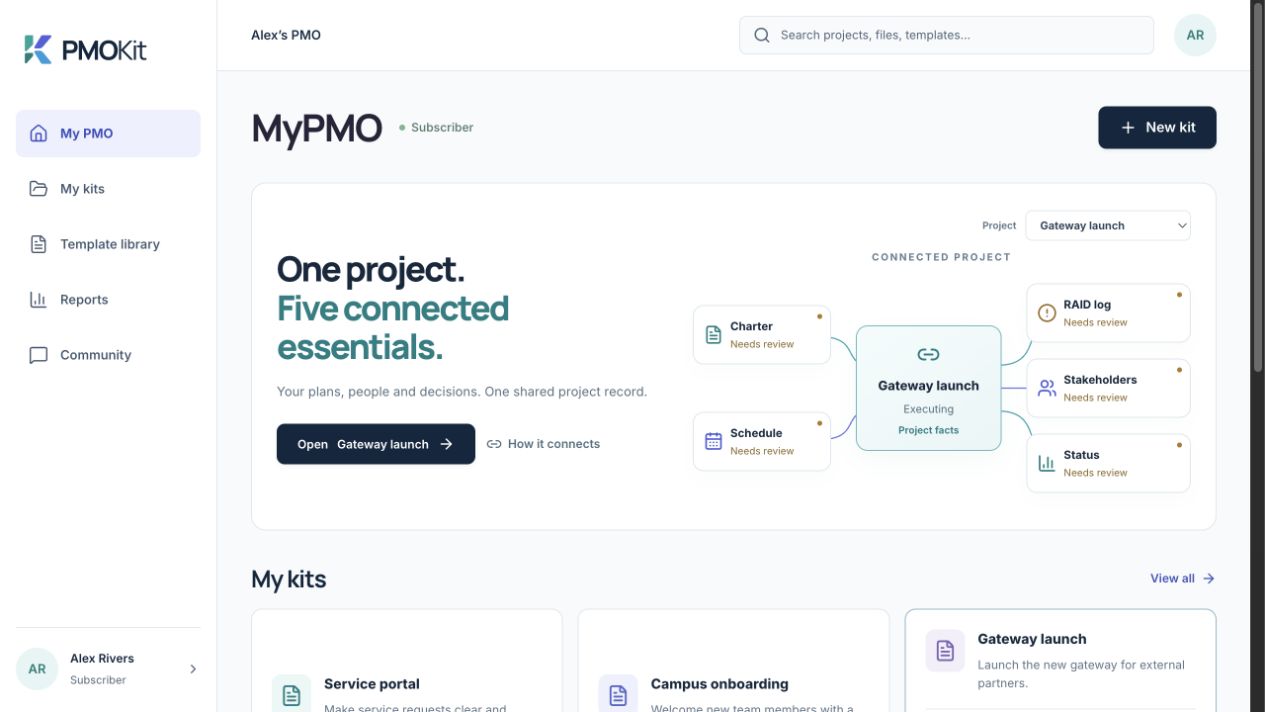The height and width of the screenshot is (712, 1265).
Task: Select My PMO in the sidebar
Action: coord(108,133)
